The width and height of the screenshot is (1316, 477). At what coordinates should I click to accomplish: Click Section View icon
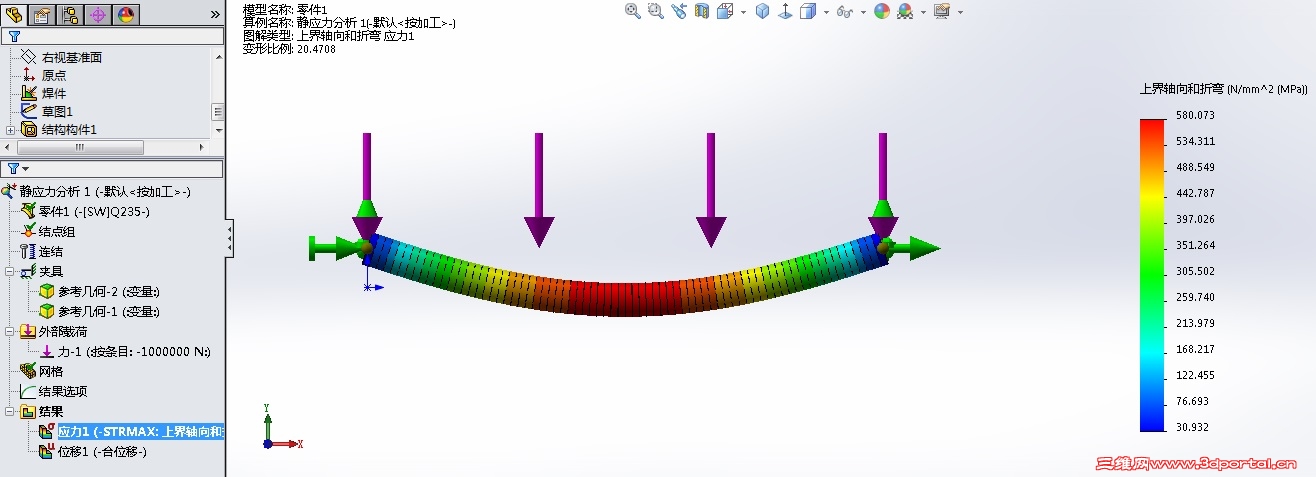[x=701, y=11]
